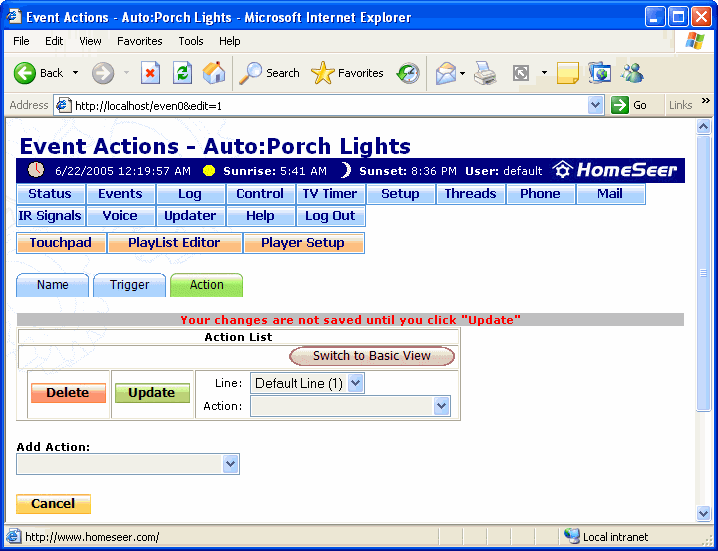Click the green Update button
The width and height of the screenshot is (718, 551).
tap(152, 393)
